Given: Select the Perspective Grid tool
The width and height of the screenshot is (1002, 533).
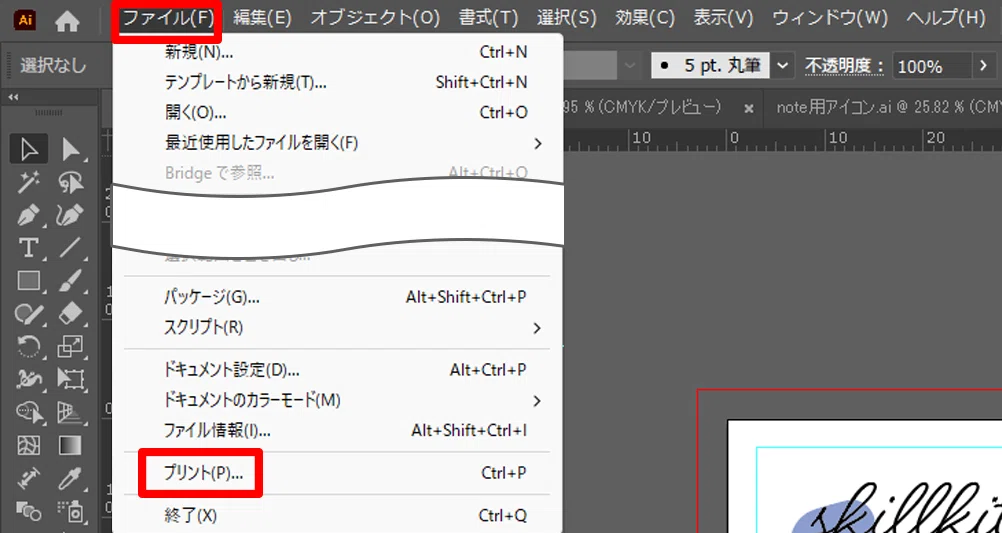Looking at the screenshot, I should (70, 412).
